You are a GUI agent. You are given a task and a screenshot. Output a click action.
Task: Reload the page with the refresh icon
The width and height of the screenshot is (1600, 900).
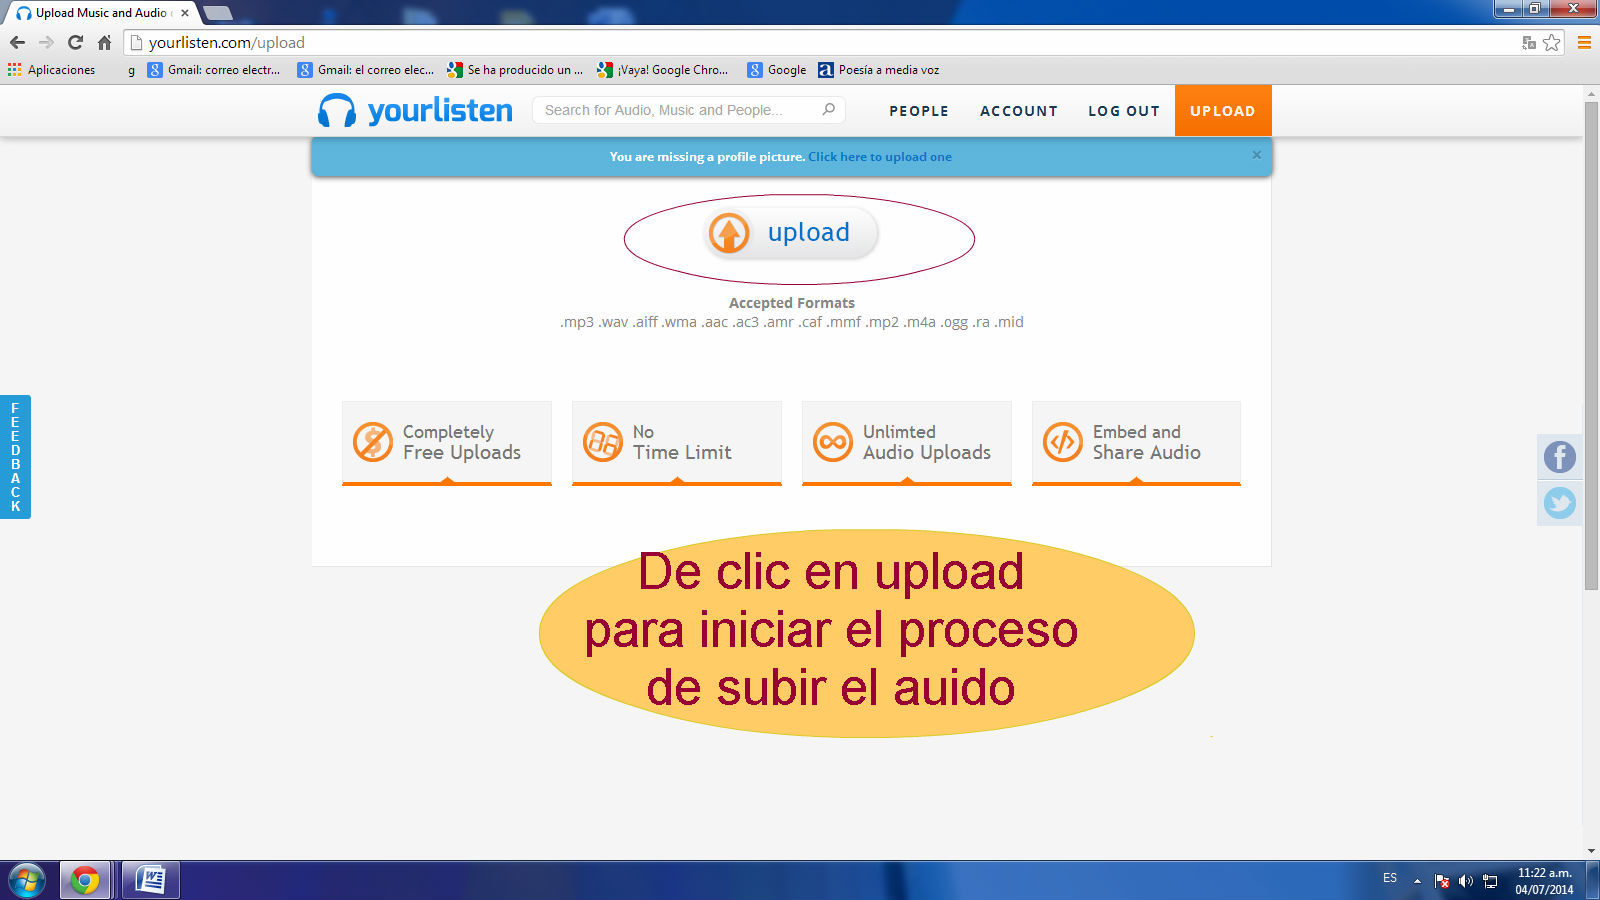(75, 42)
